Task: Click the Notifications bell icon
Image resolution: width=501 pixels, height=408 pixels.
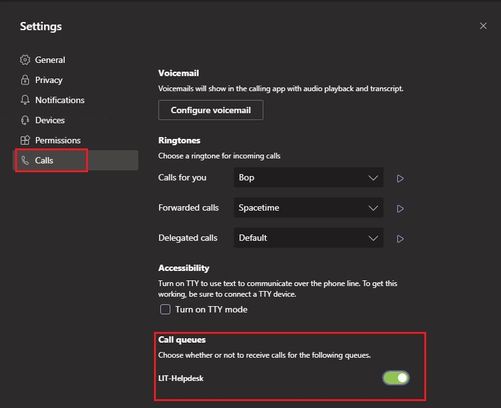Action: click(25, 100)
